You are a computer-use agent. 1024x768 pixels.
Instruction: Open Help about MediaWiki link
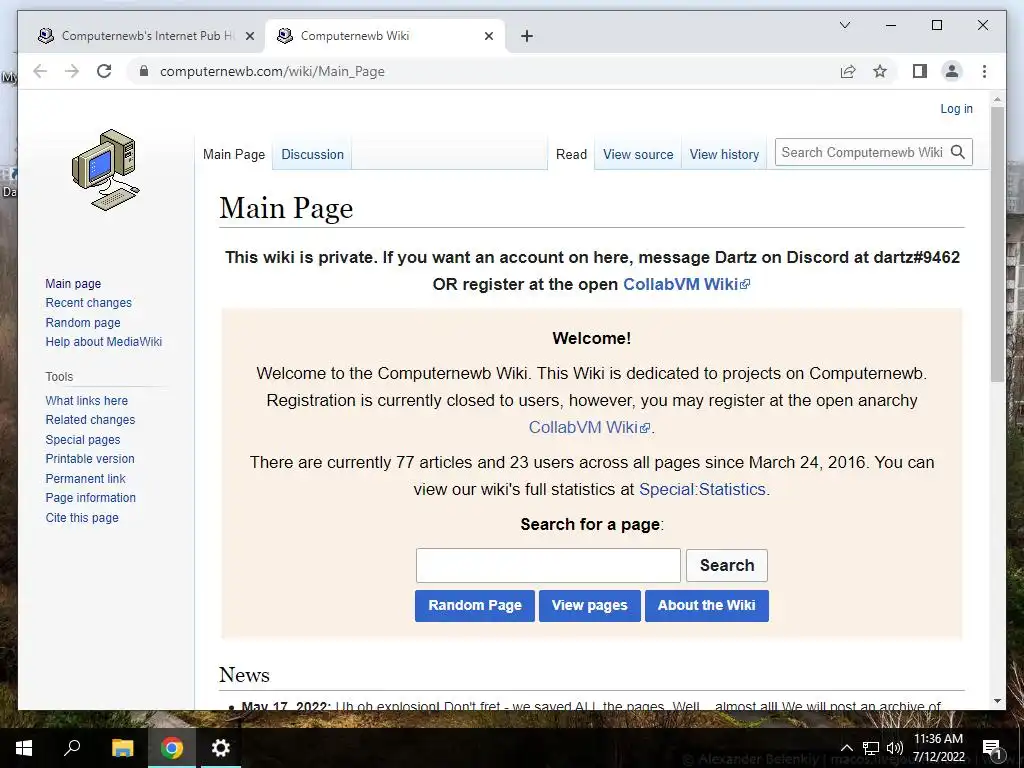[x=104, y=342]
